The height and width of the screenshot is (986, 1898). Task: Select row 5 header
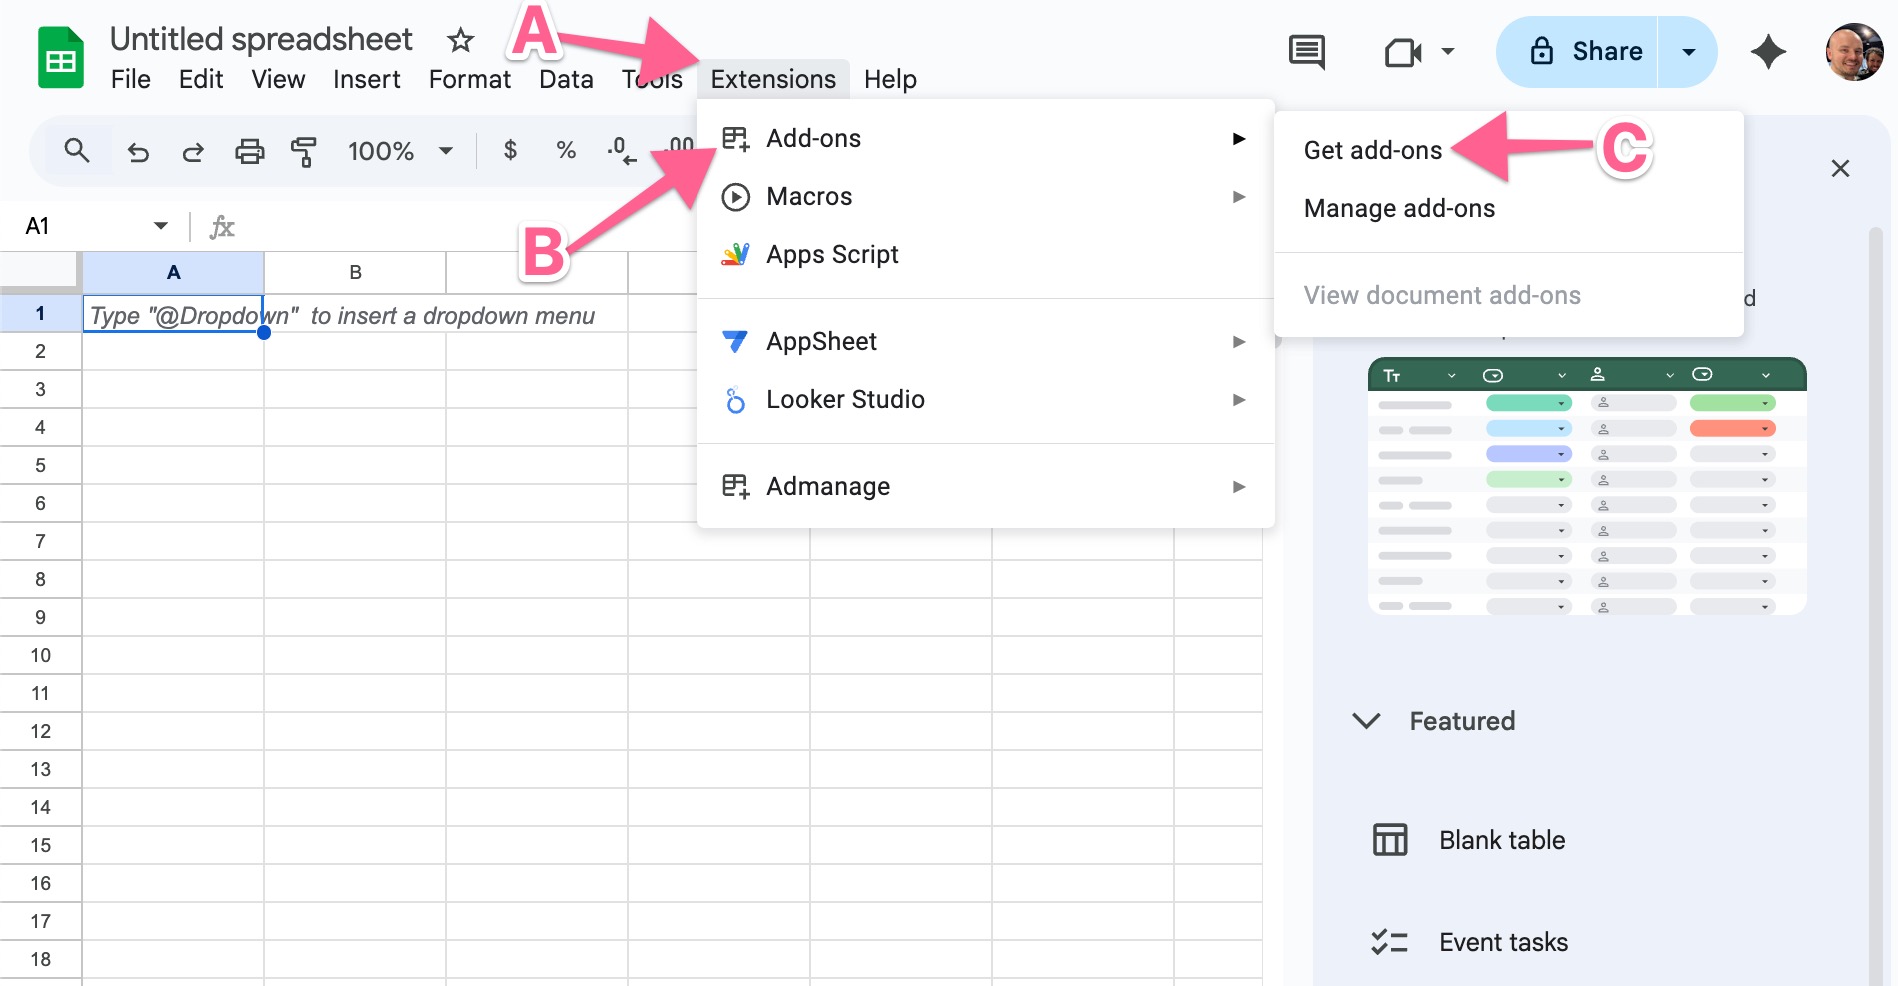click(40, 465)
